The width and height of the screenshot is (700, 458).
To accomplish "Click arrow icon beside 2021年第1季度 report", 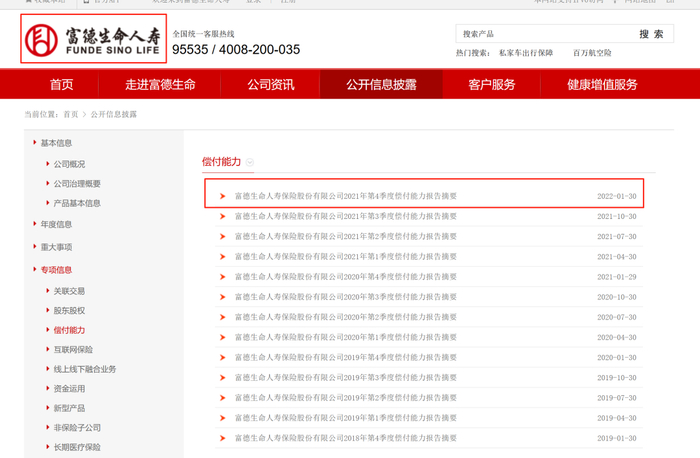I will (222, 257).
